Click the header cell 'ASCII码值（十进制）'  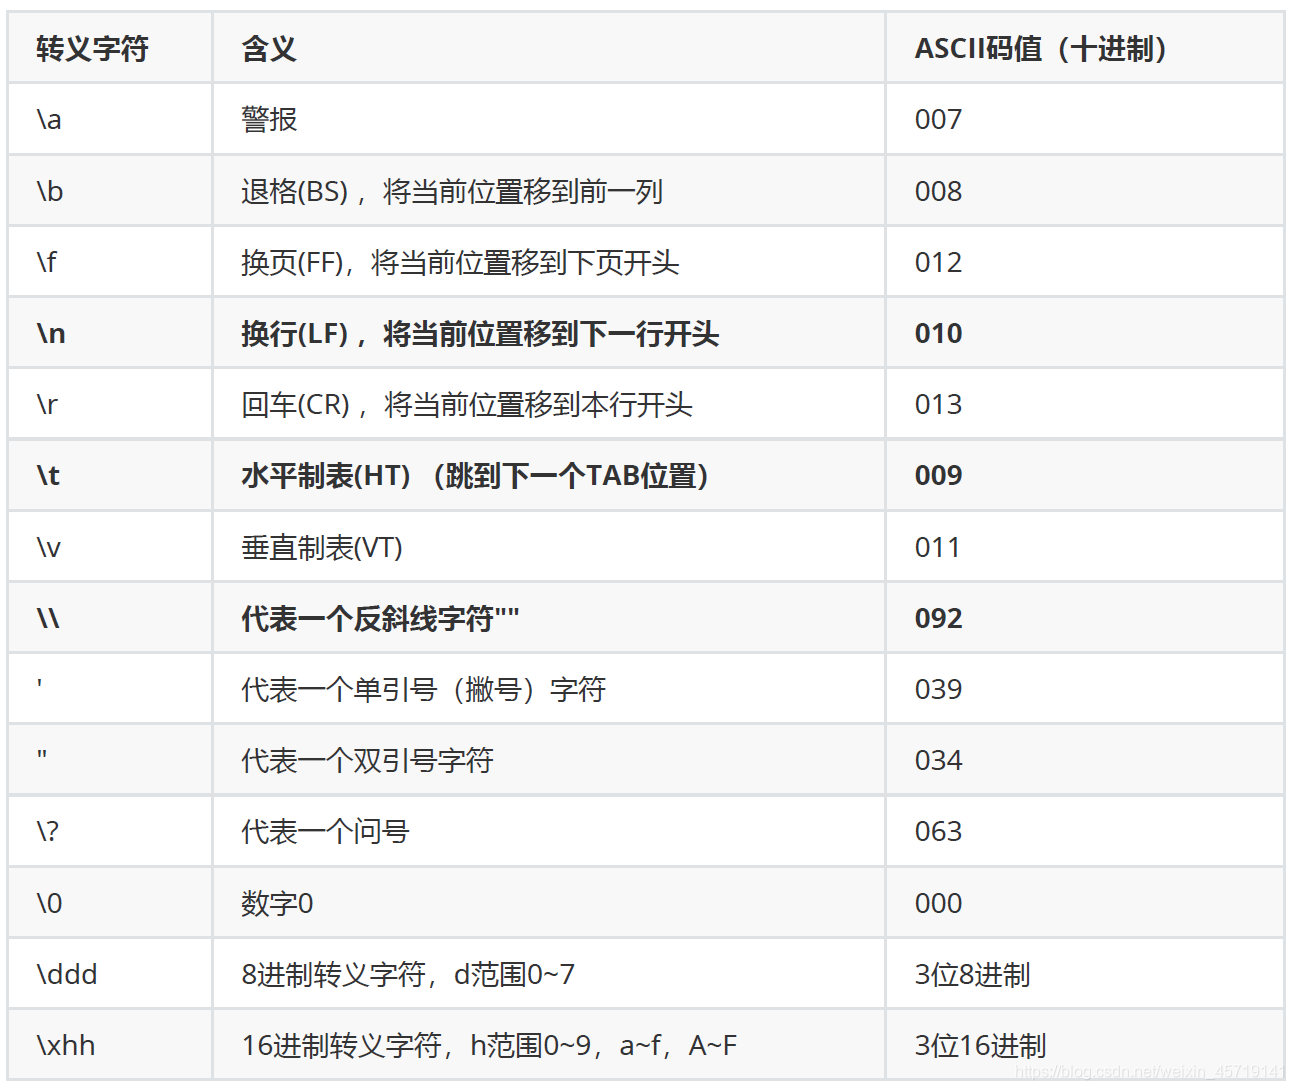(x=1085, y=48)
